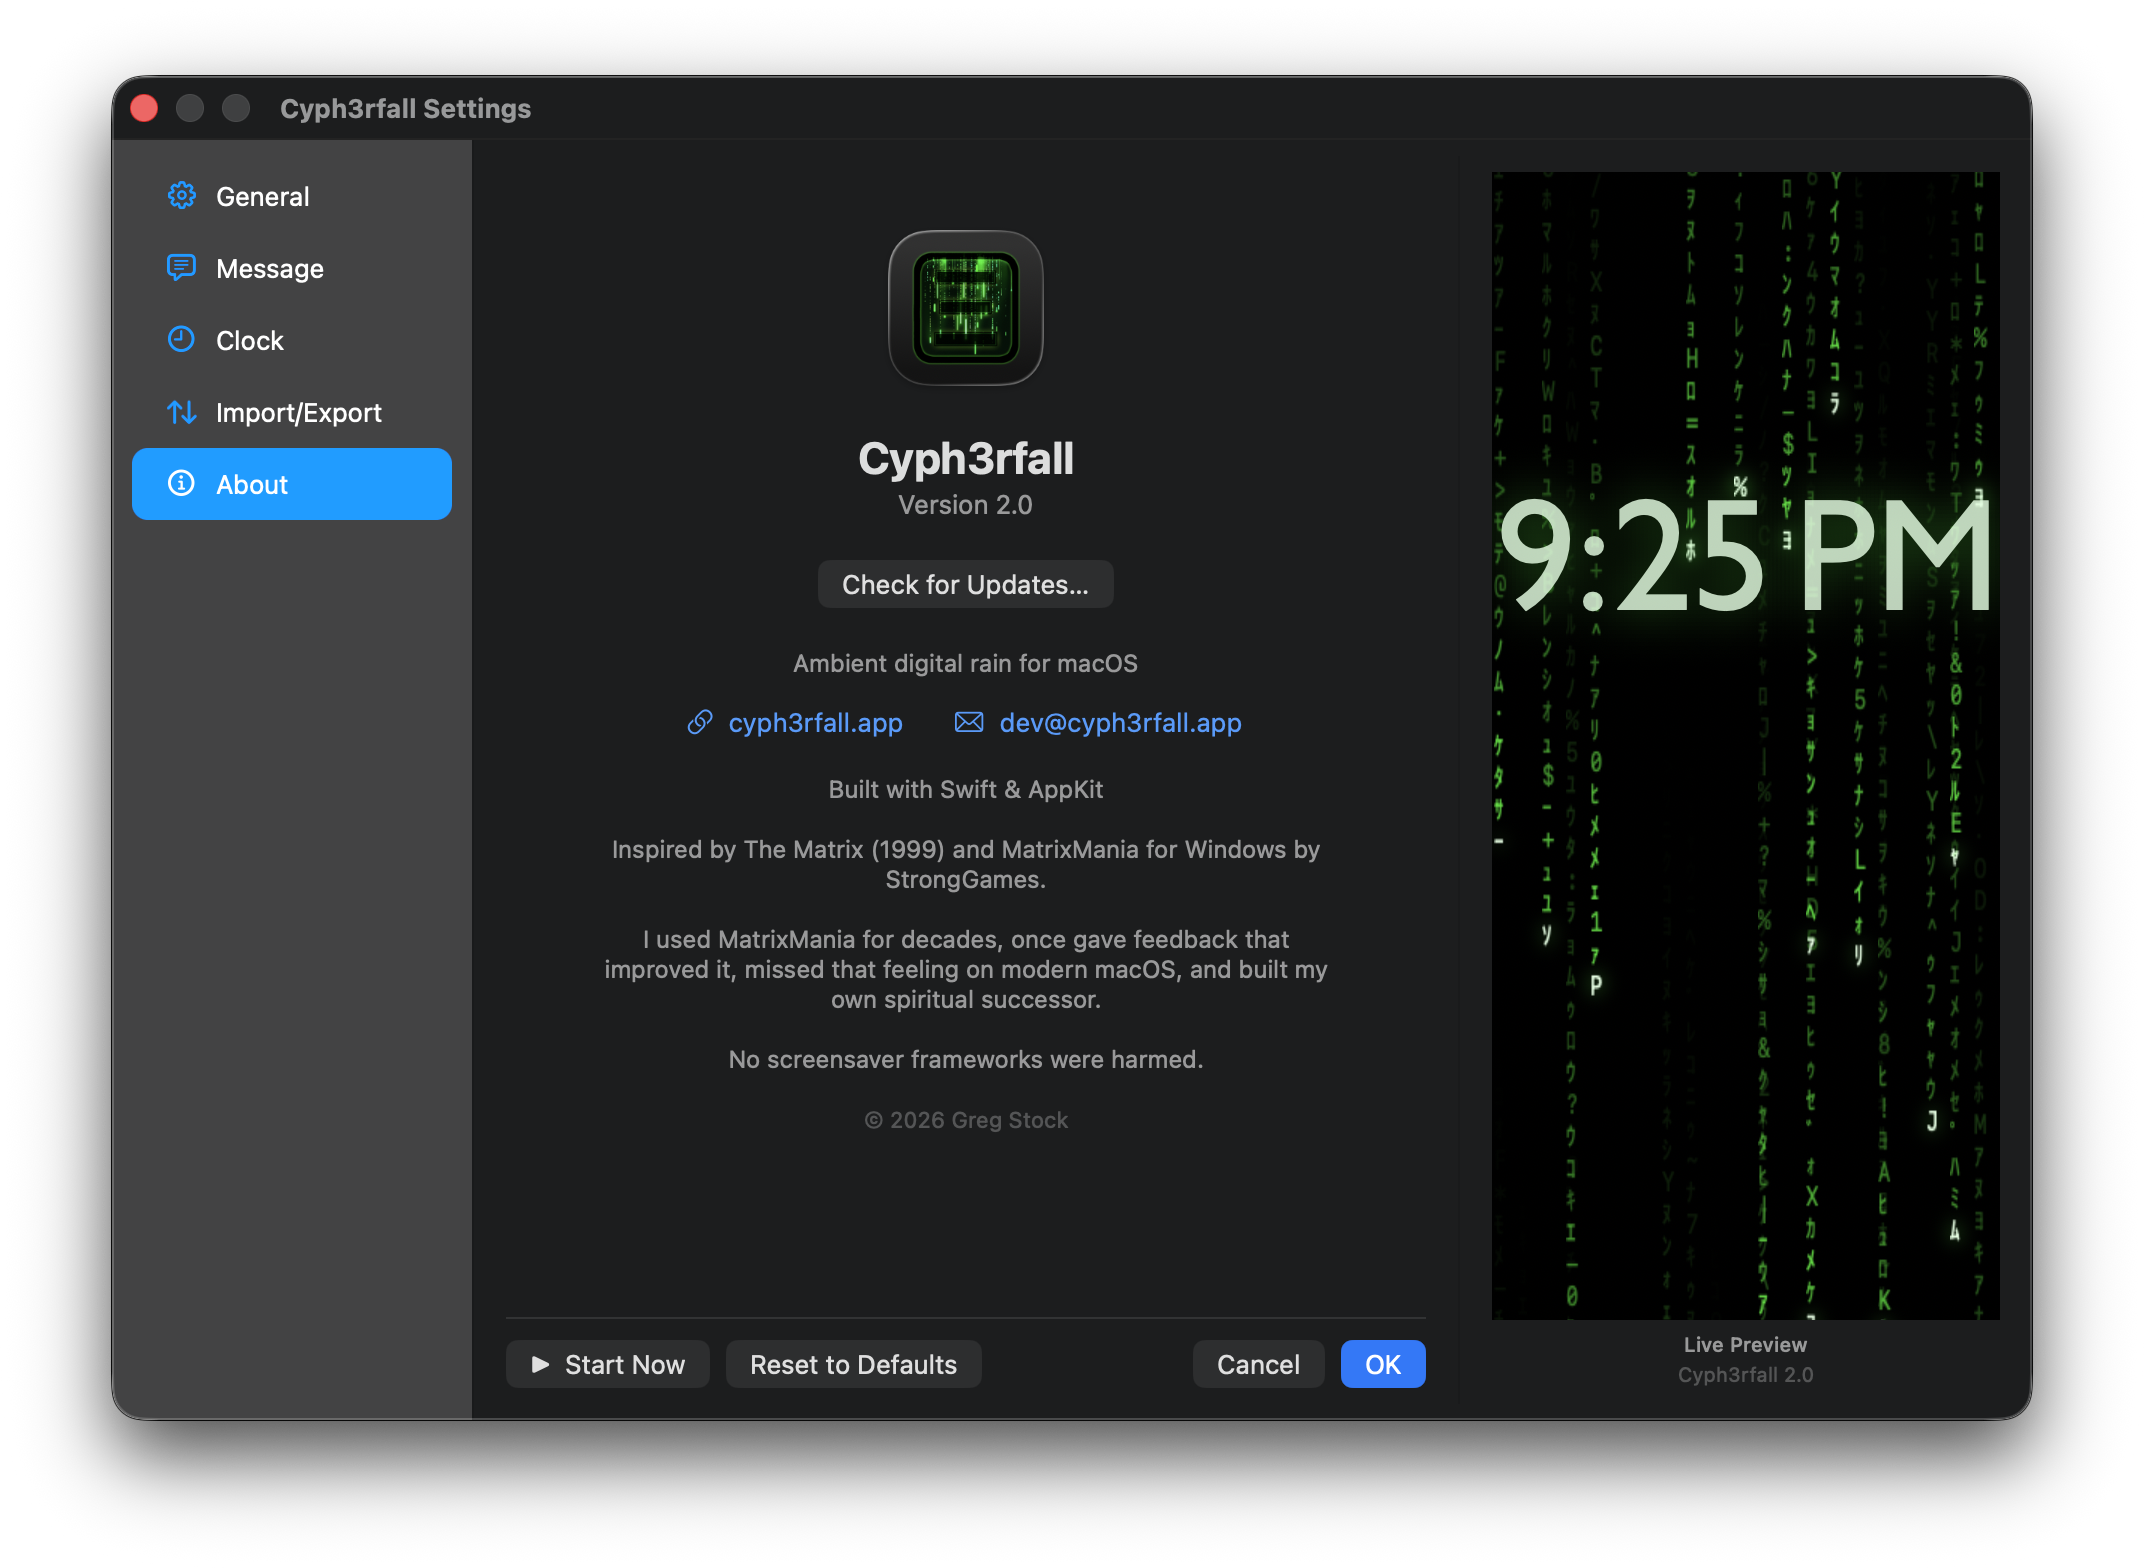This screenshot has height=1568, width=2144.
Task: Click the About info icon
Action: [x=181, y=484]
